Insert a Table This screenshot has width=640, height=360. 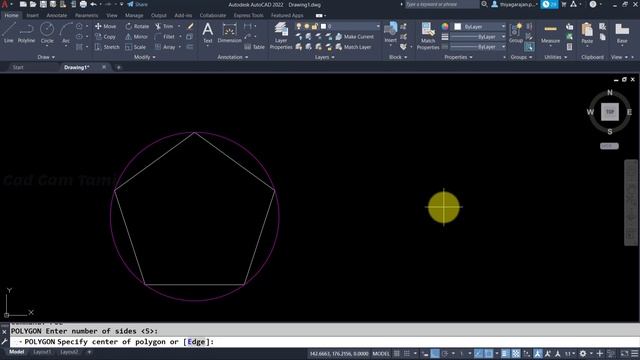[x=255, y=47]
